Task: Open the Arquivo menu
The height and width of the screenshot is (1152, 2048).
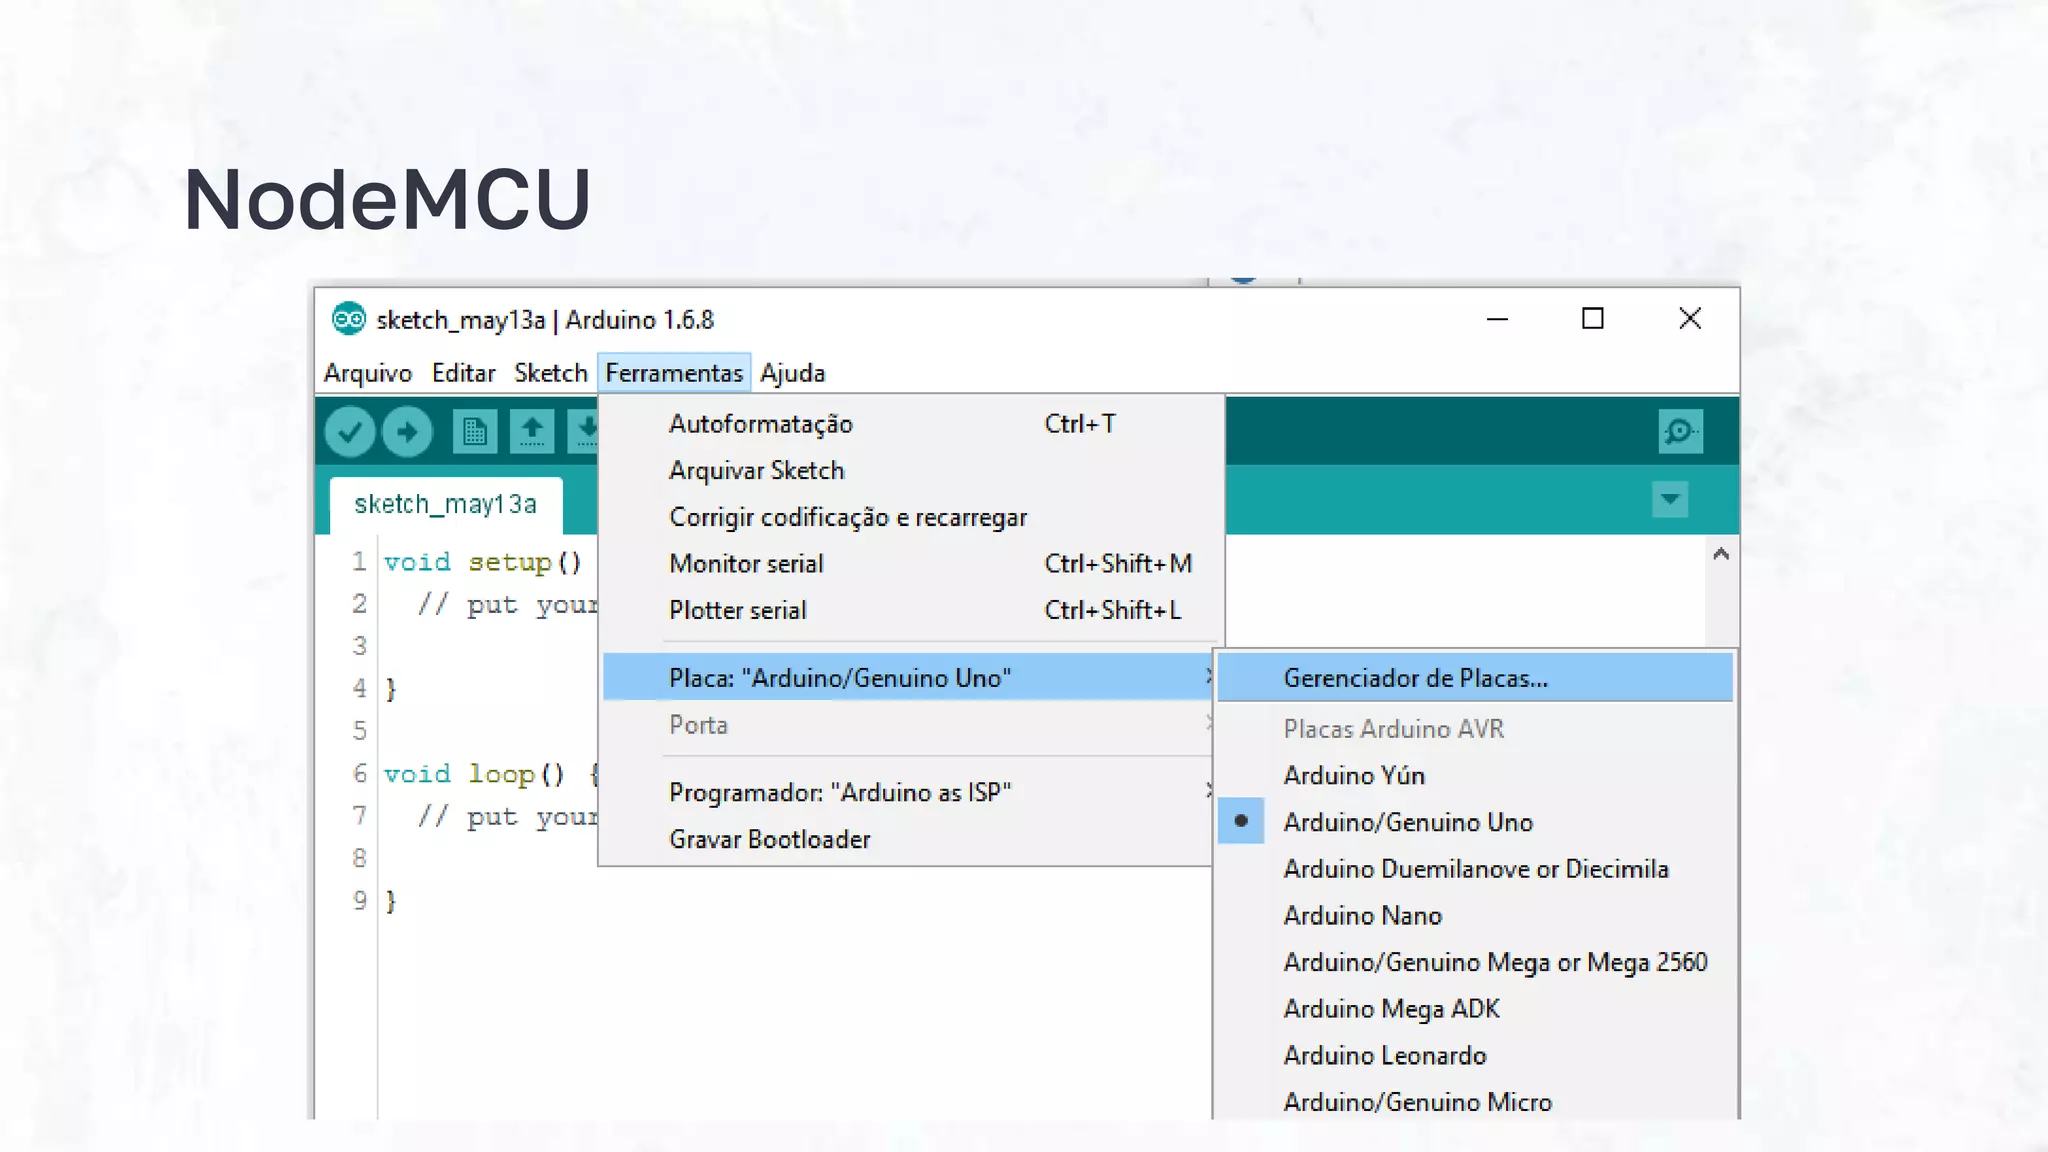Action: point(368,373)
